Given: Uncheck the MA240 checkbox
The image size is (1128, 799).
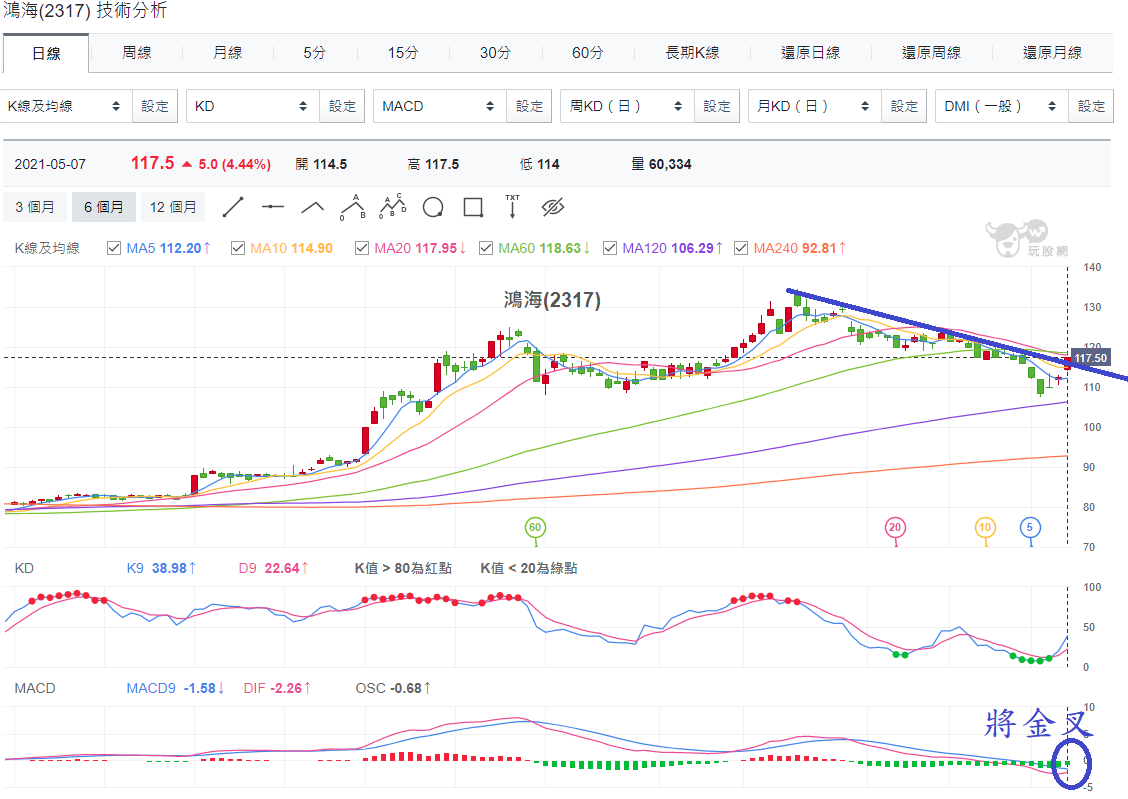Looking at the screenshot, I should 741,248.
